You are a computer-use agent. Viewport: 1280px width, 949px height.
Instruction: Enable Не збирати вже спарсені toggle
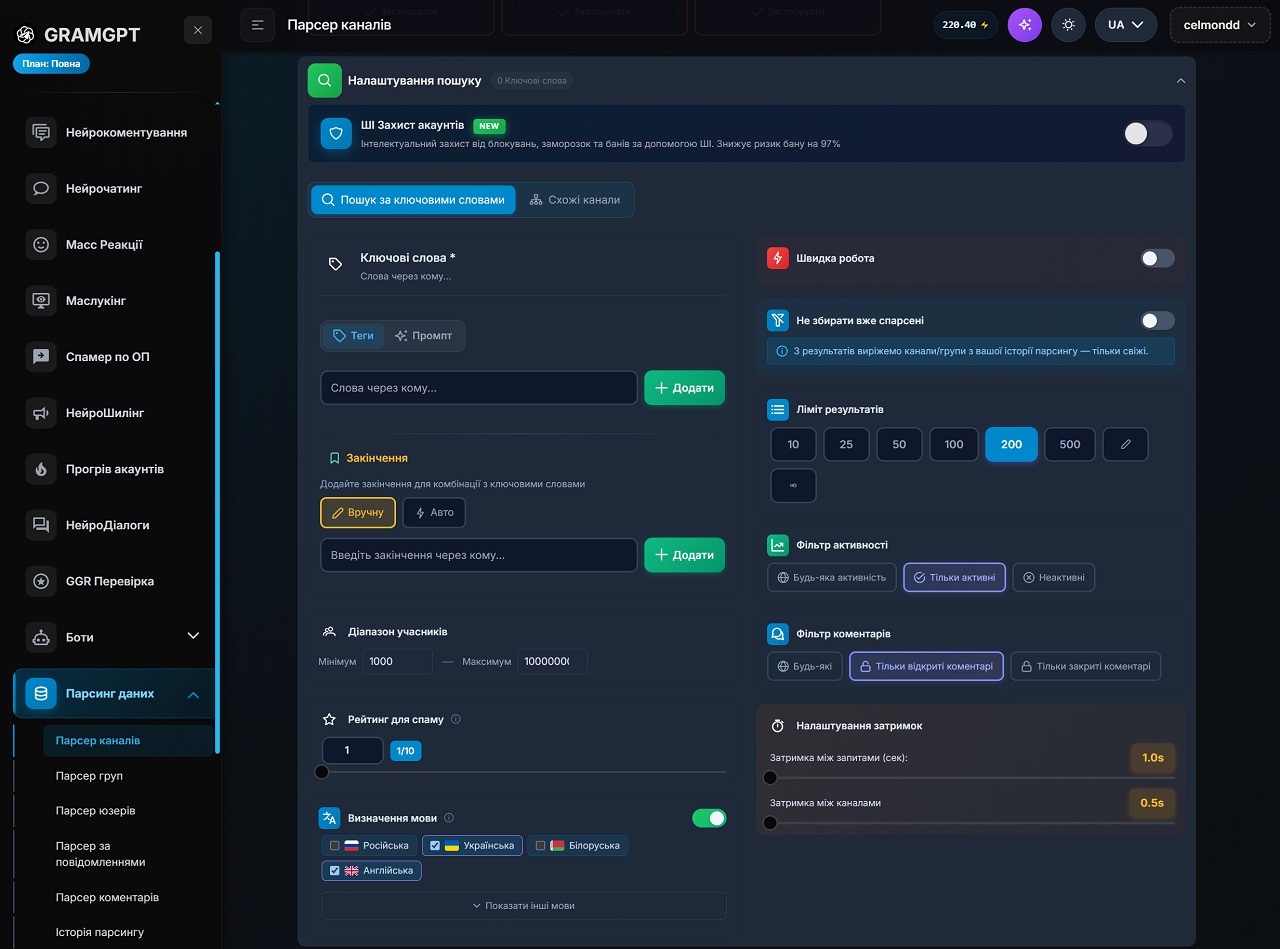[1158, 321]
